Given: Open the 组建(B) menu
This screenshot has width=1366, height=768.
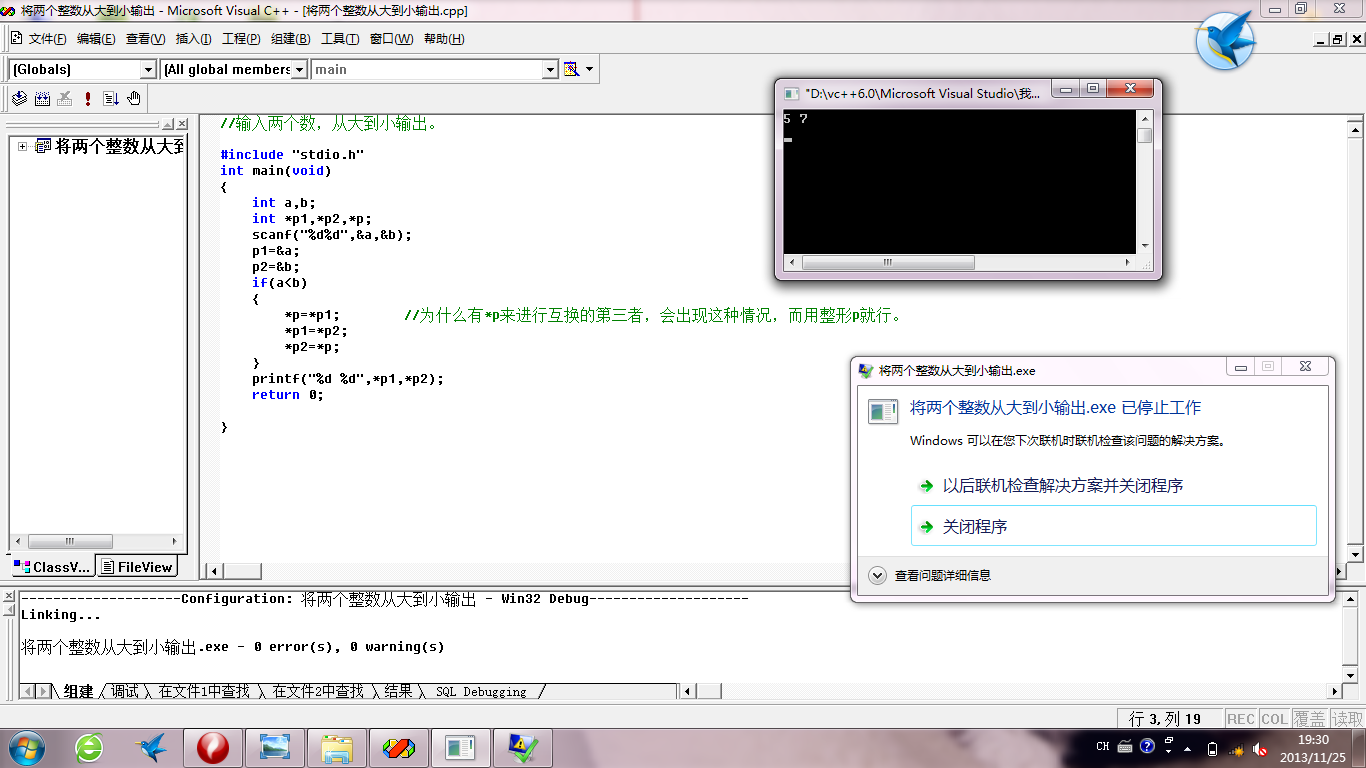Looking at the screenshot, I should tap(290, 39).
